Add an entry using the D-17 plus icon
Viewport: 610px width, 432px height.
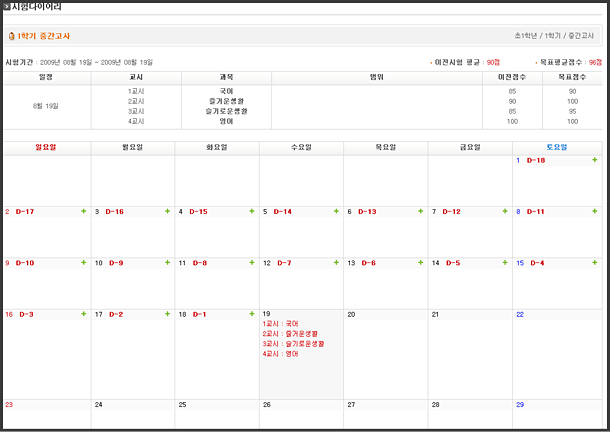[x=84, y=212]
